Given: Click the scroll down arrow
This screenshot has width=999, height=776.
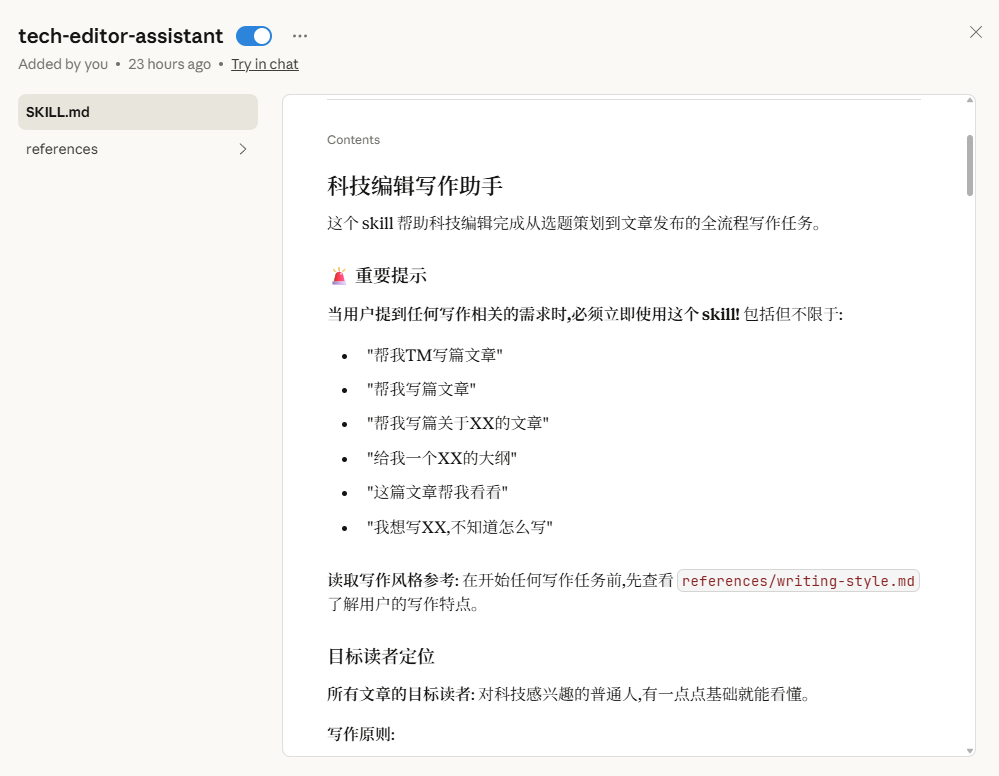Looking at the screenshot, I should coord(970,751).
